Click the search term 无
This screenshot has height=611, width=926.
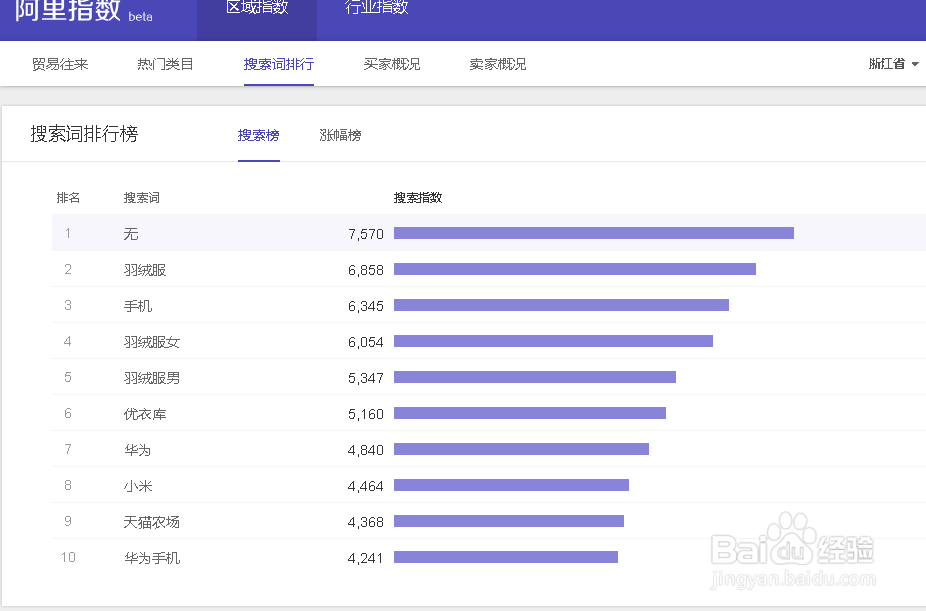131,234
